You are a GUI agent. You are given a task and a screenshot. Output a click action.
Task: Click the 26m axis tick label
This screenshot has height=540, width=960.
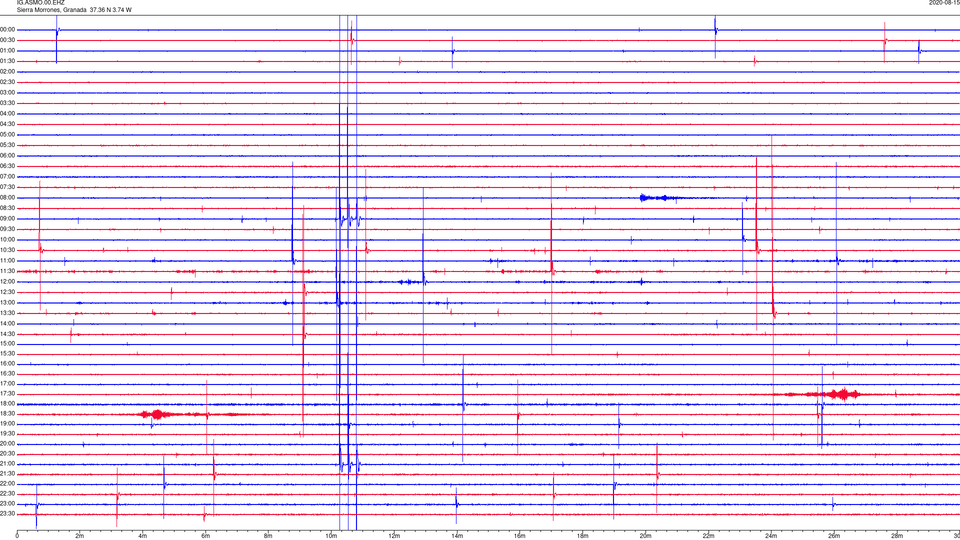click(834, 536)
